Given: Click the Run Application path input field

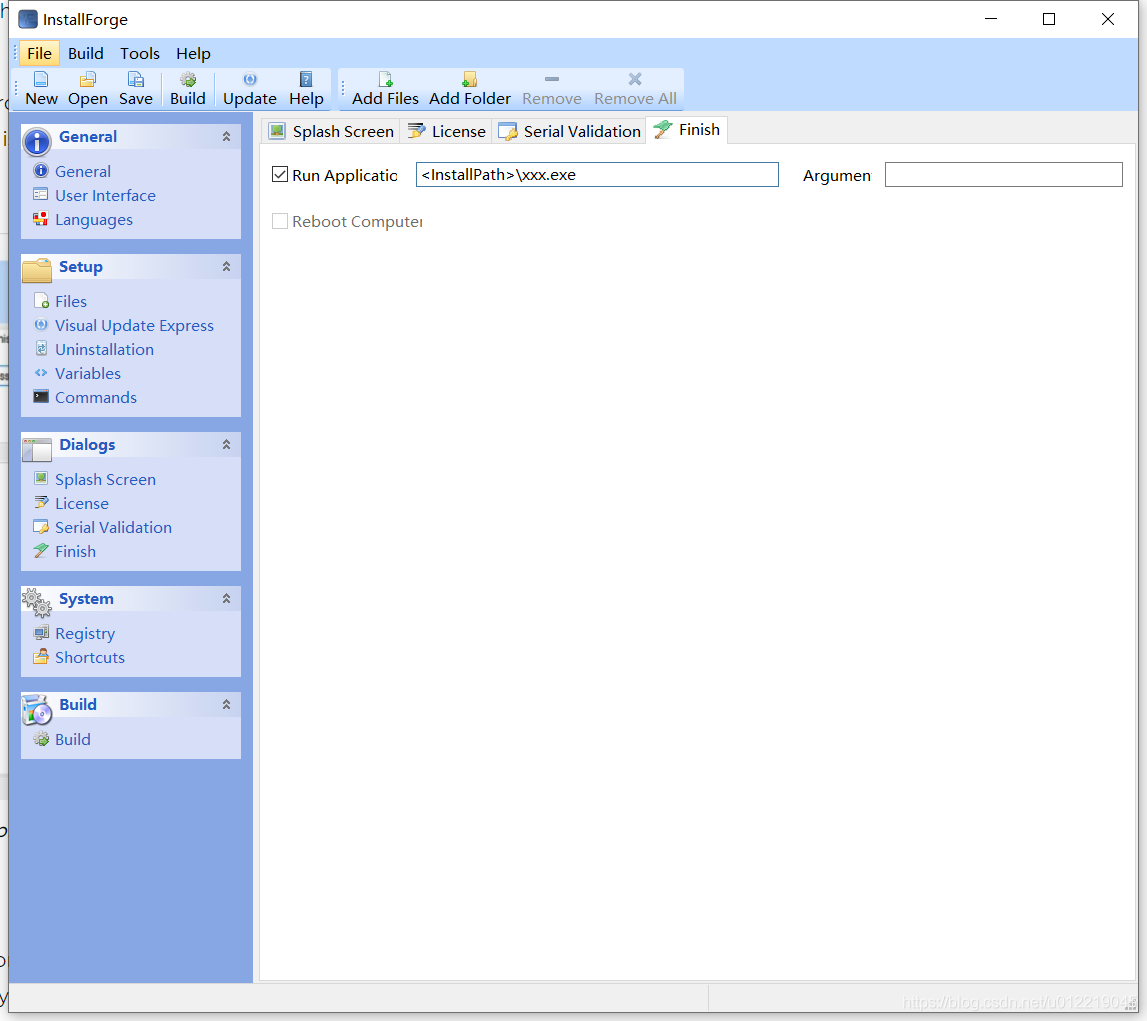Looking at the screenshot, I should (x=597, y=174).
